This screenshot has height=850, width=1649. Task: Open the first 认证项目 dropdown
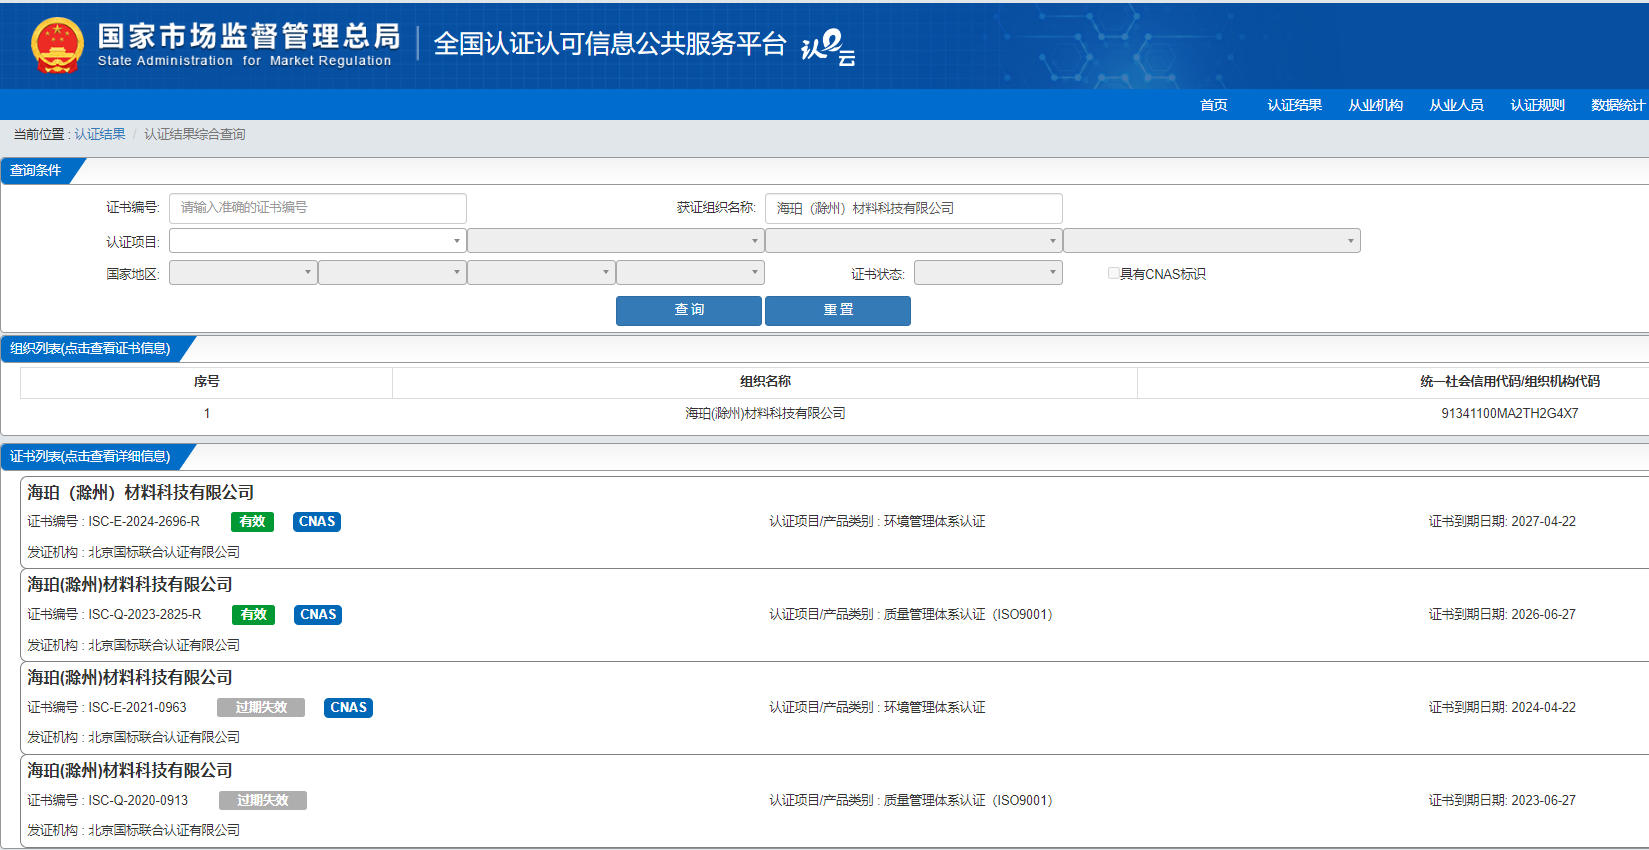pyautogui.click(x=317, y=241)
